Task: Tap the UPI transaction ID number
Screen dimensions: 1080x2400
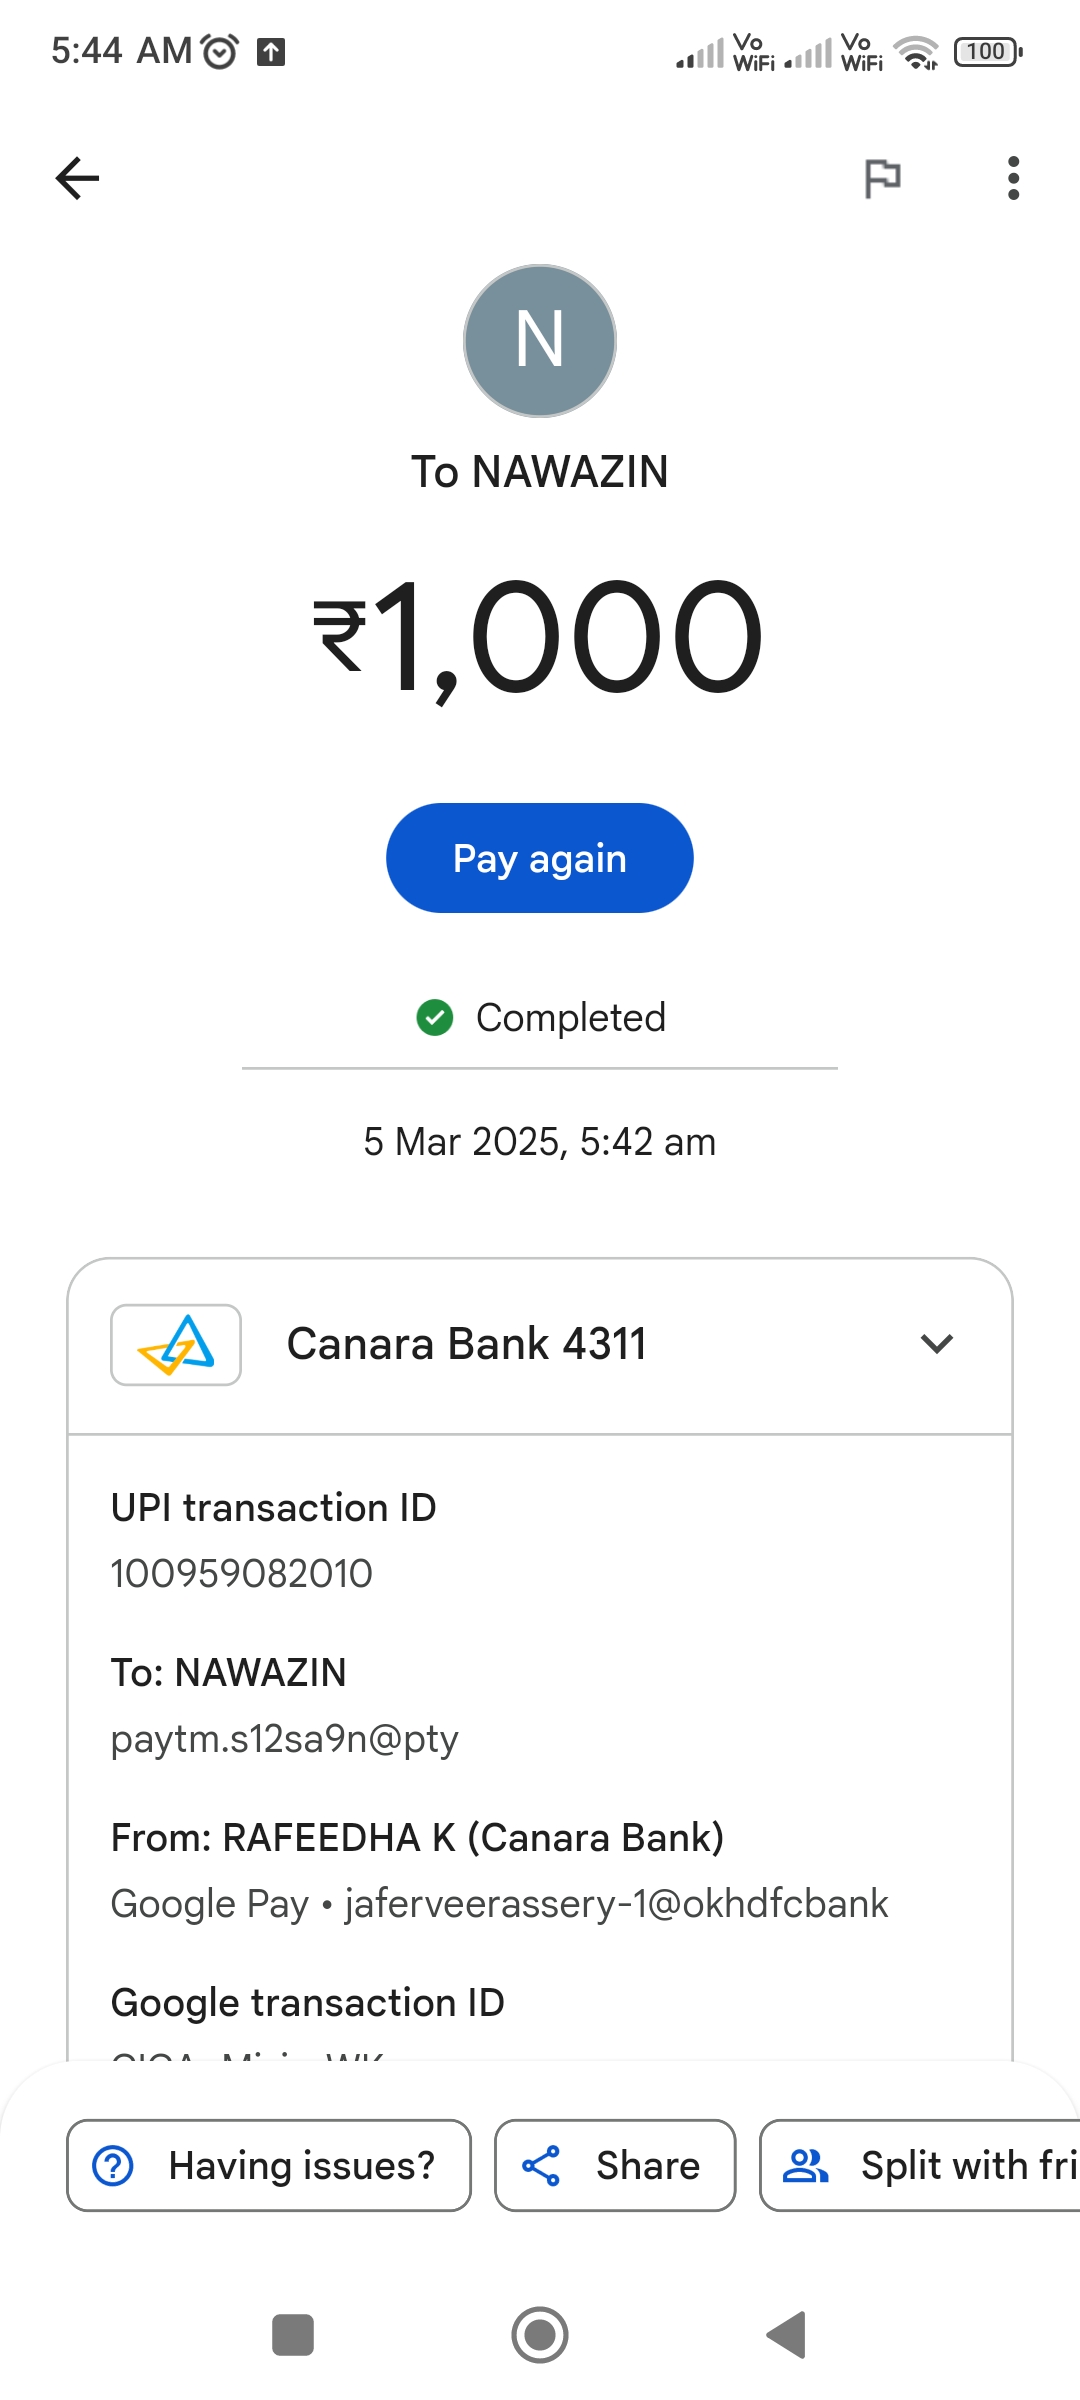Action: click(x=242, y=1574)
